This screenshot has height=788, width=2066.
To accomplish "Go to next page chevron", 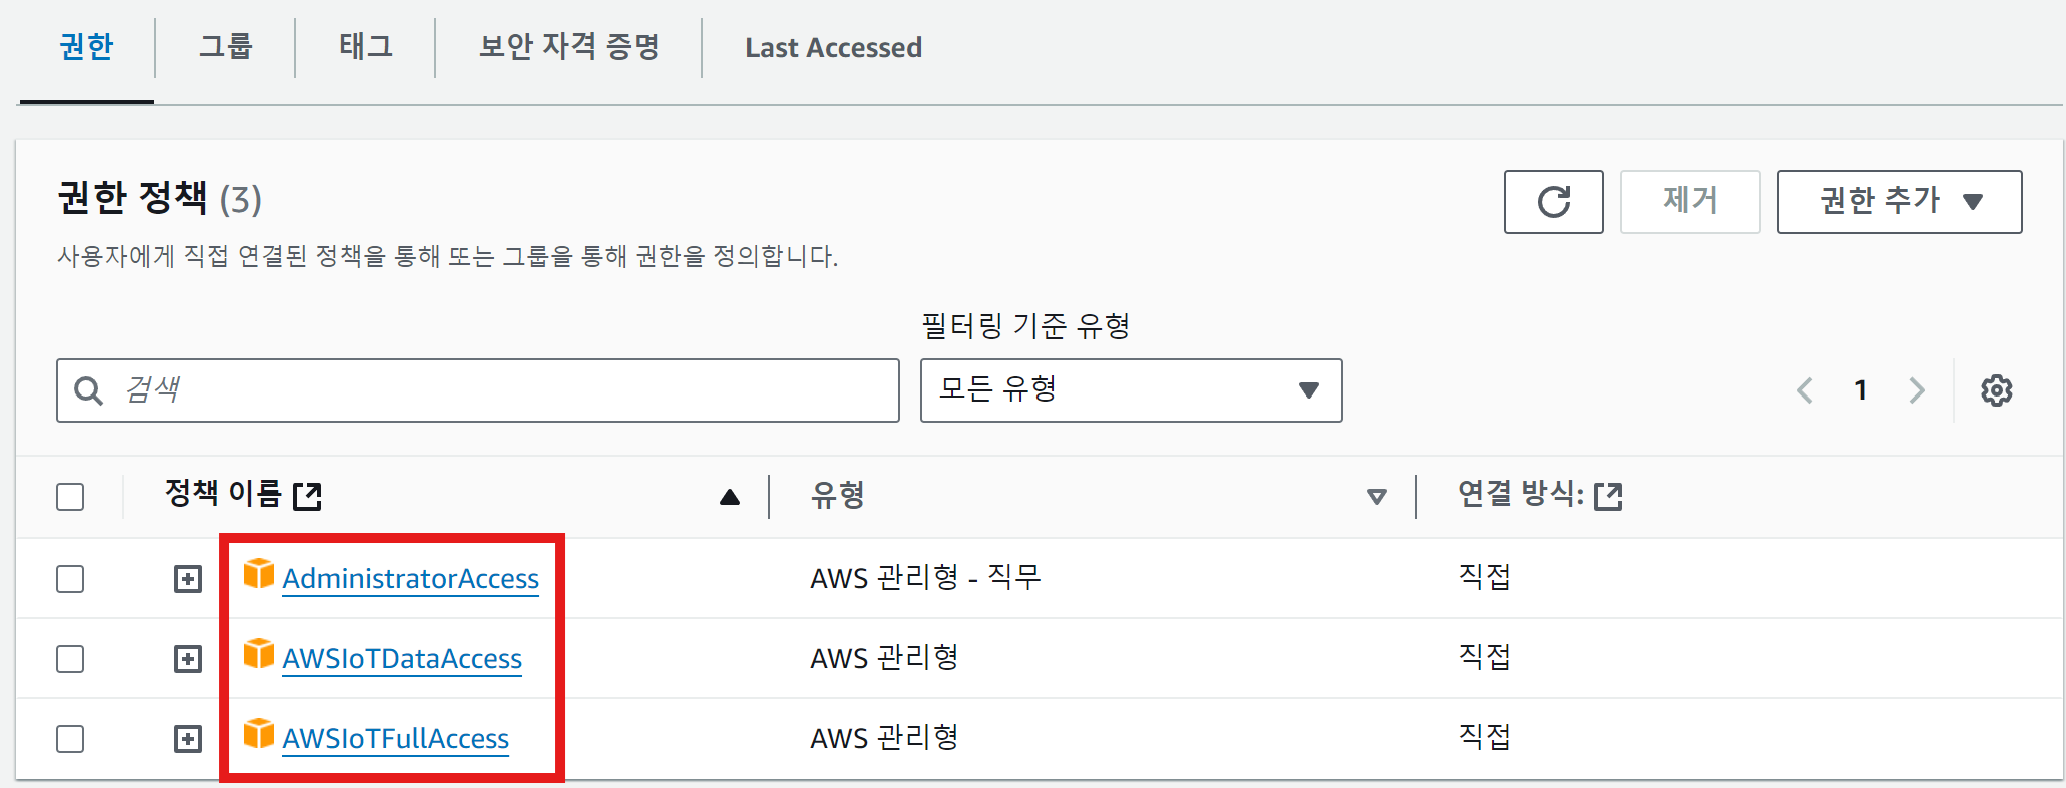I will (1916, 390).
